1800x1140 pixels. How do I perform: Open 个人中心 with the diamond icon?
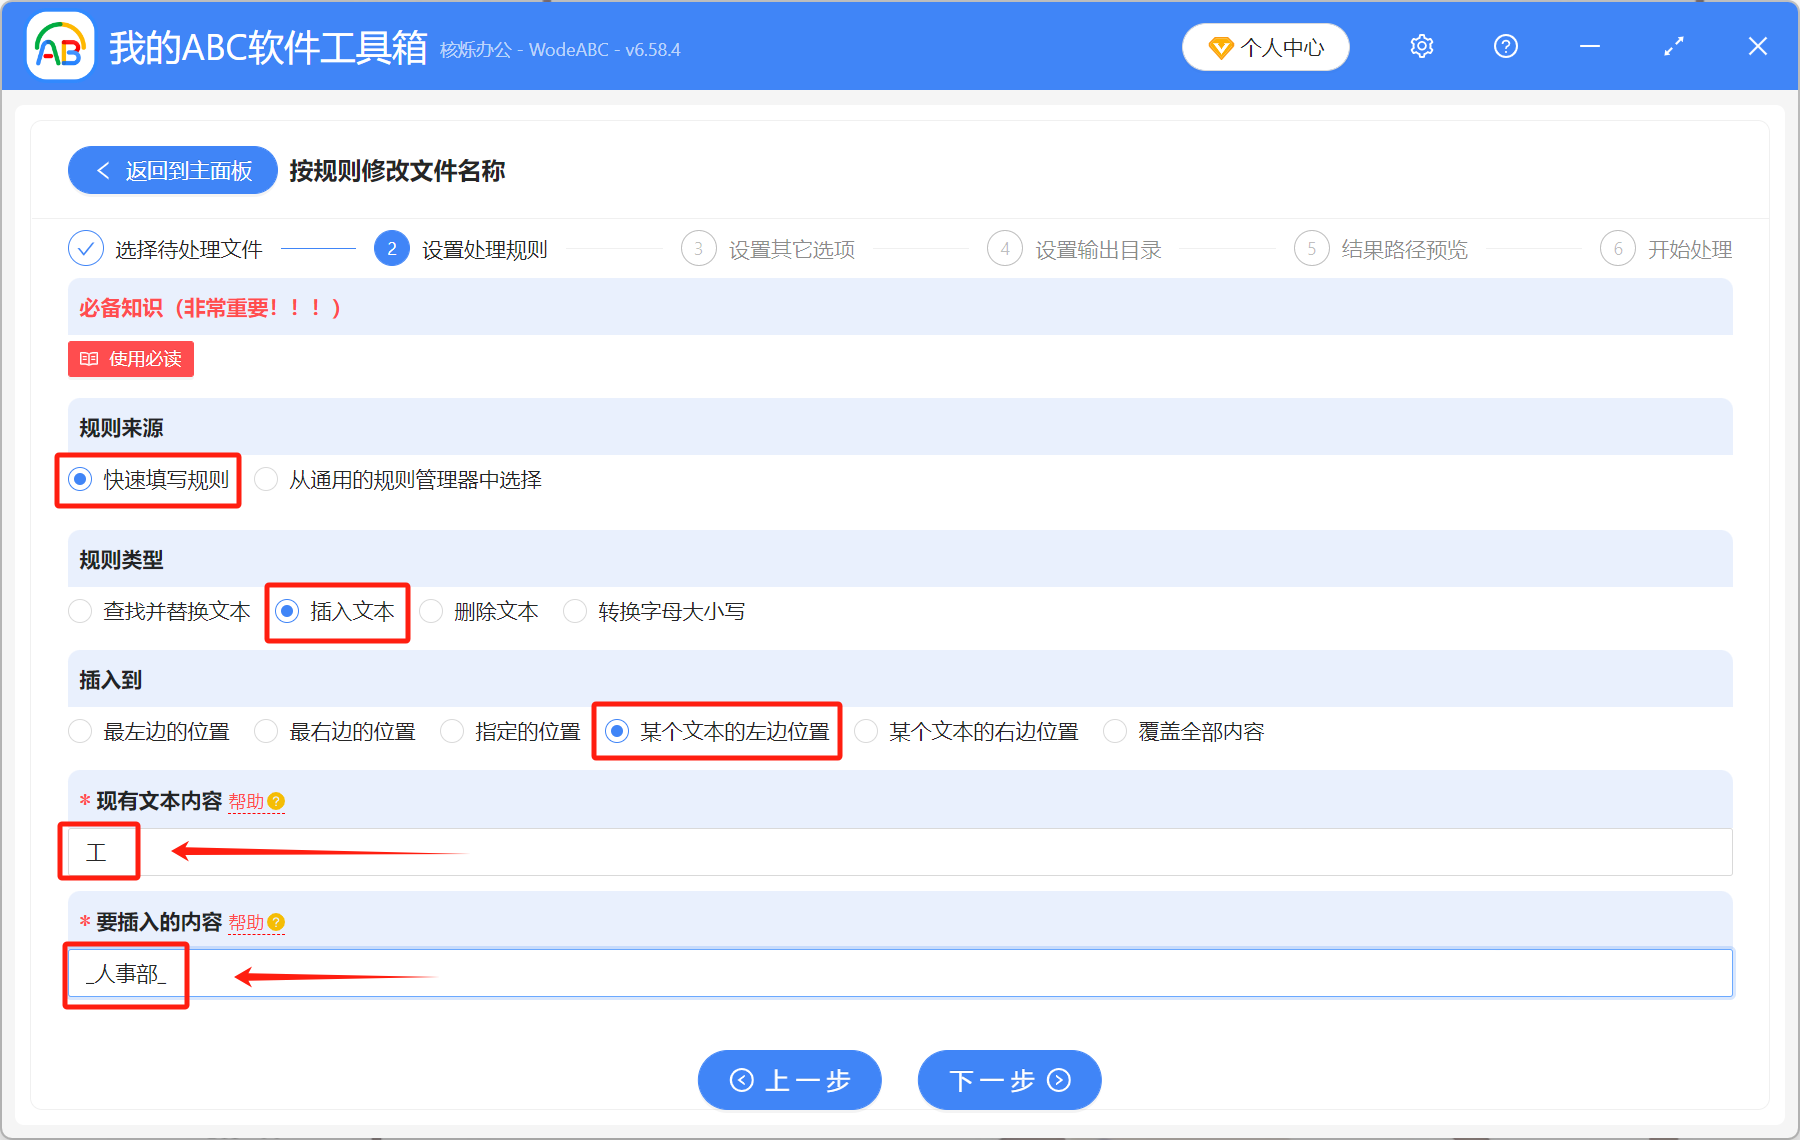point(1264,46)
